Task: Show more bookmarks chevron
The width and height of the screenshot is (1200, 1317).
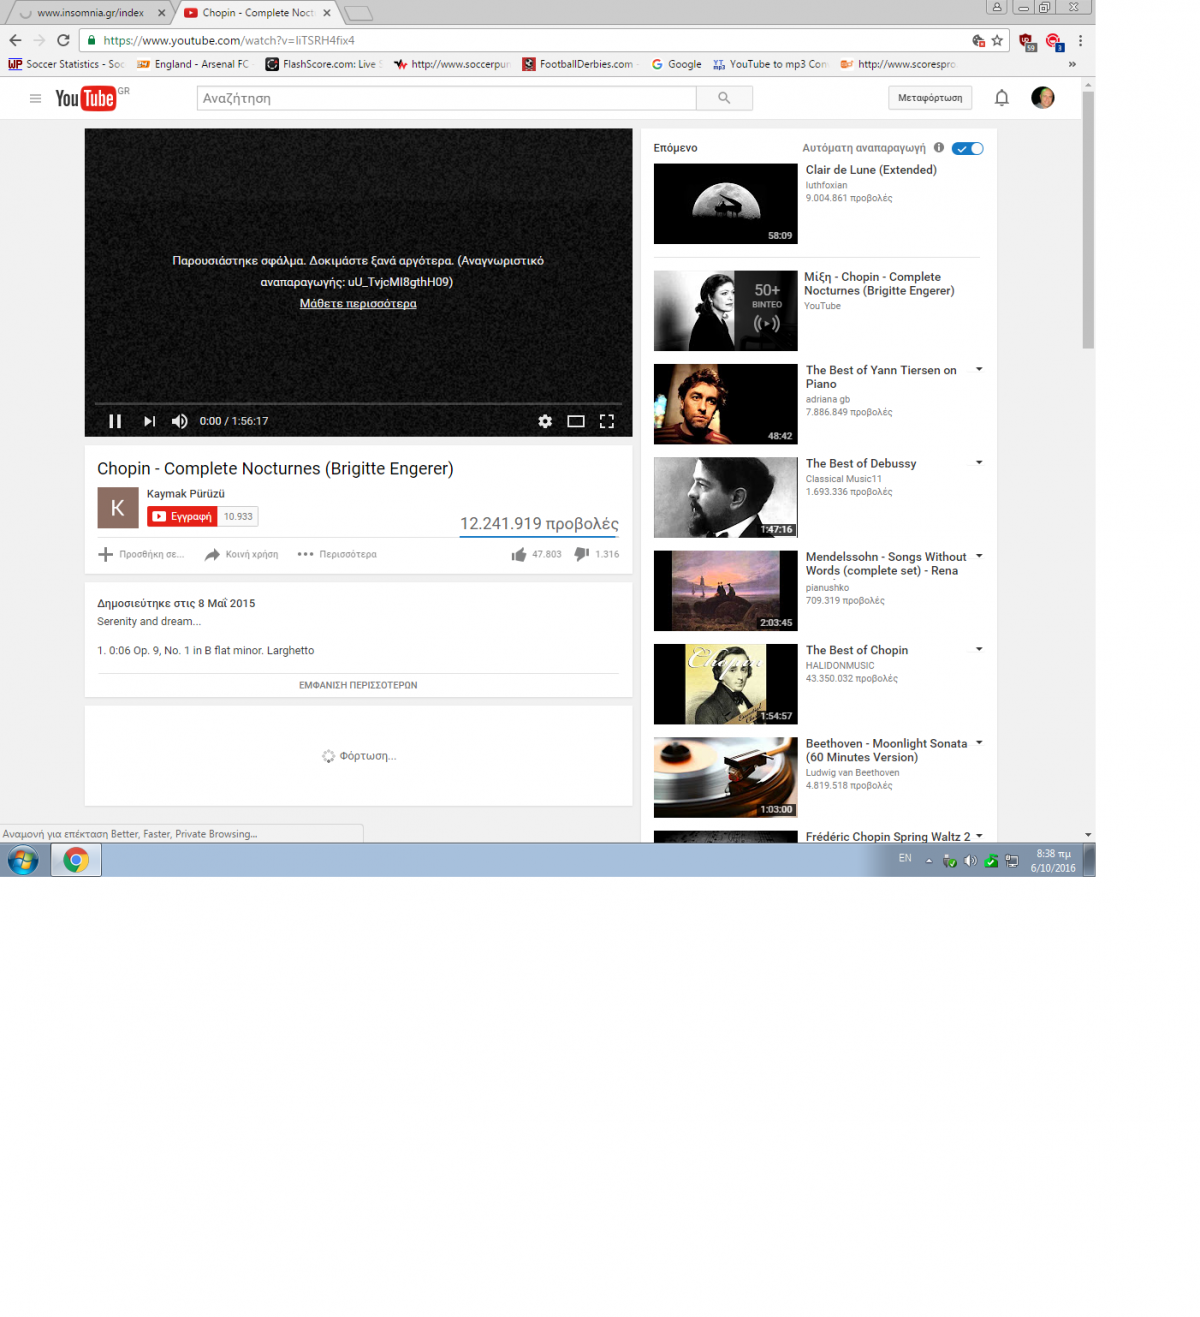Action: click(x=1072, y=64)
